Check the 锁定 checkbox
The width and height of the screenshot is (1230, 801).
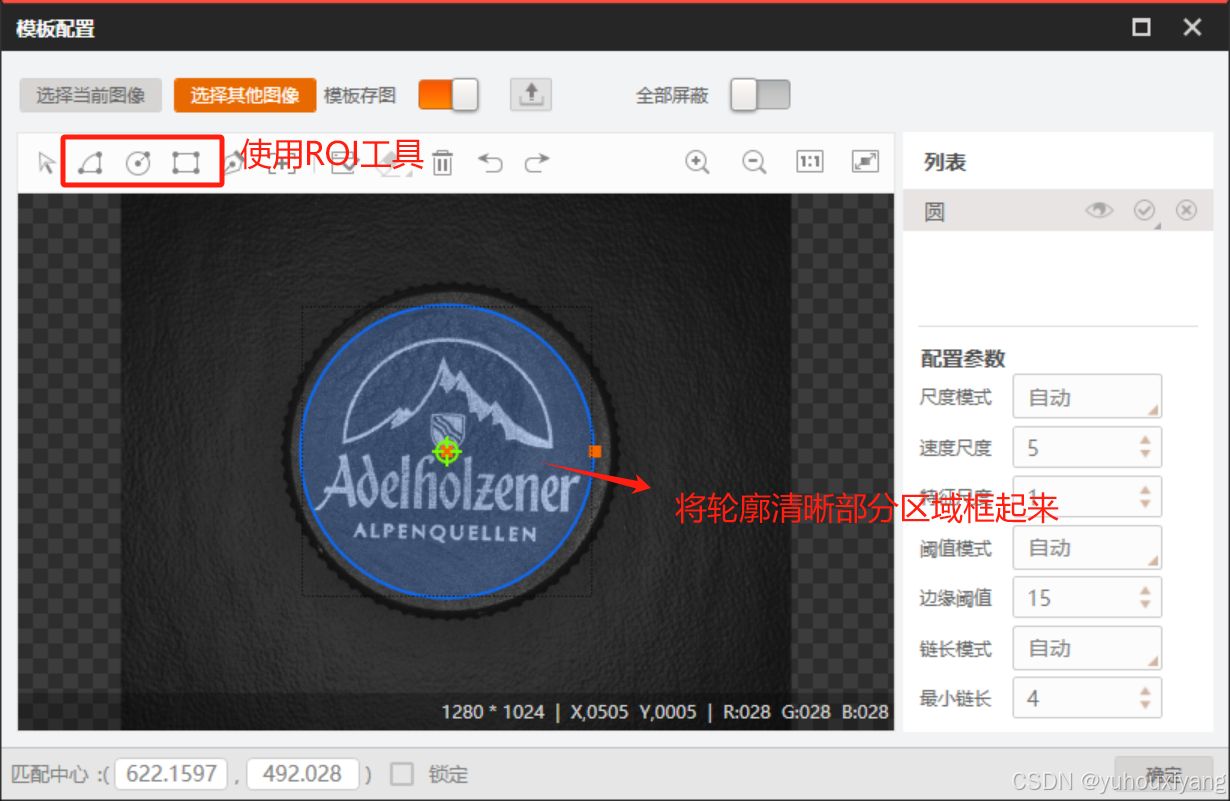click(x=402, y=774)
